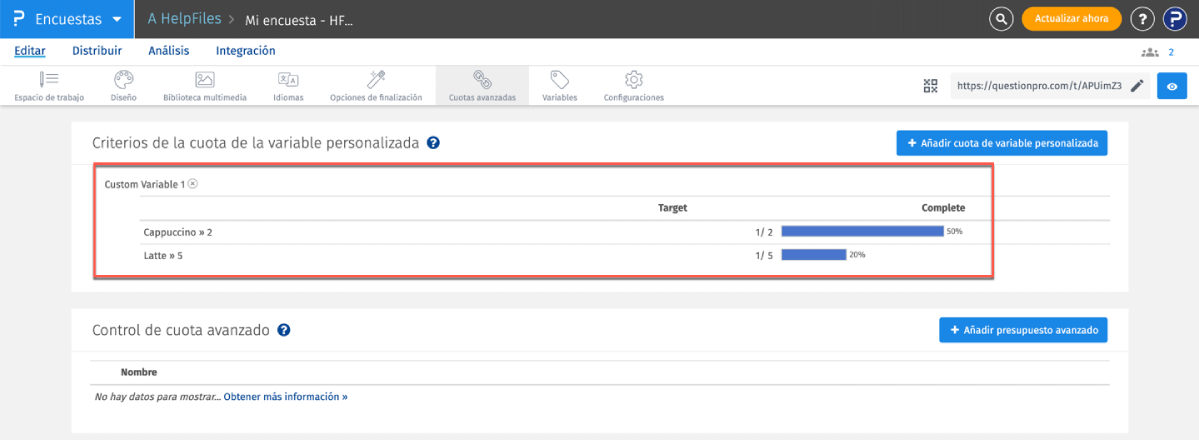Switch to the Editar tab
Image resolution: width=1199 pixels, height=440 pixels.
pyautogui.click(x=30, y=51)
